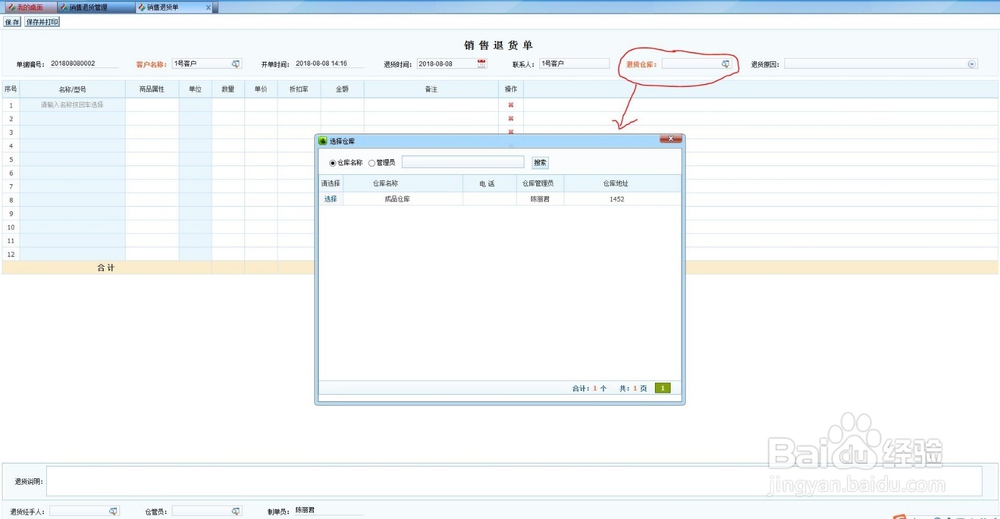Screen dimensions: 1000x519
Task: Switch to the 销售退货单 tab
Action: [163, 7]
